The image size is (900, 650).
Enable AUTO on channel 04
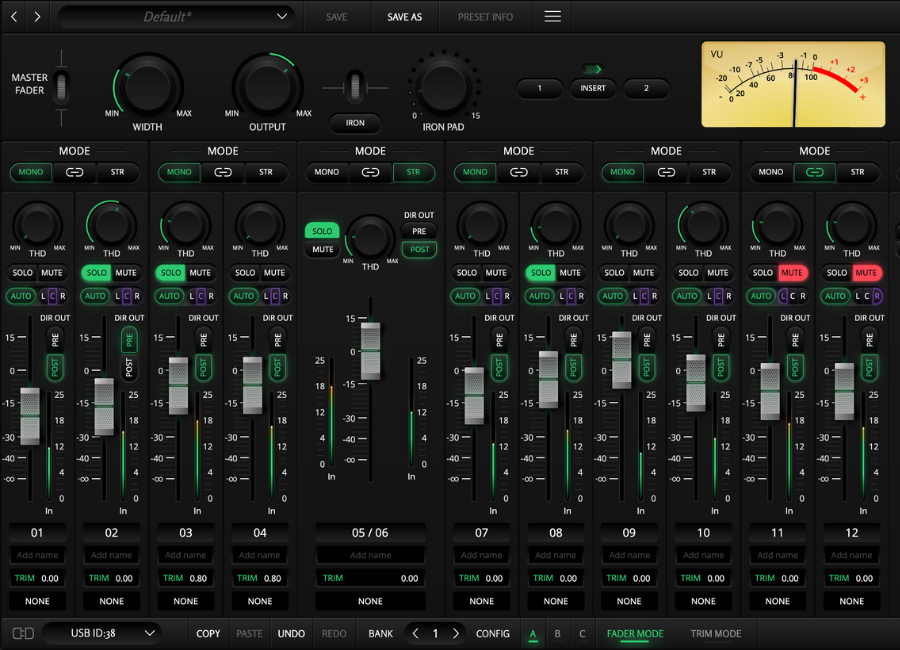(243, 296)
